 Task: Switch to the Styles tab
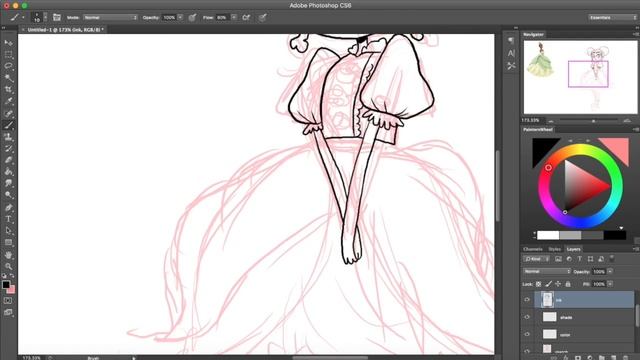(554, 249)
